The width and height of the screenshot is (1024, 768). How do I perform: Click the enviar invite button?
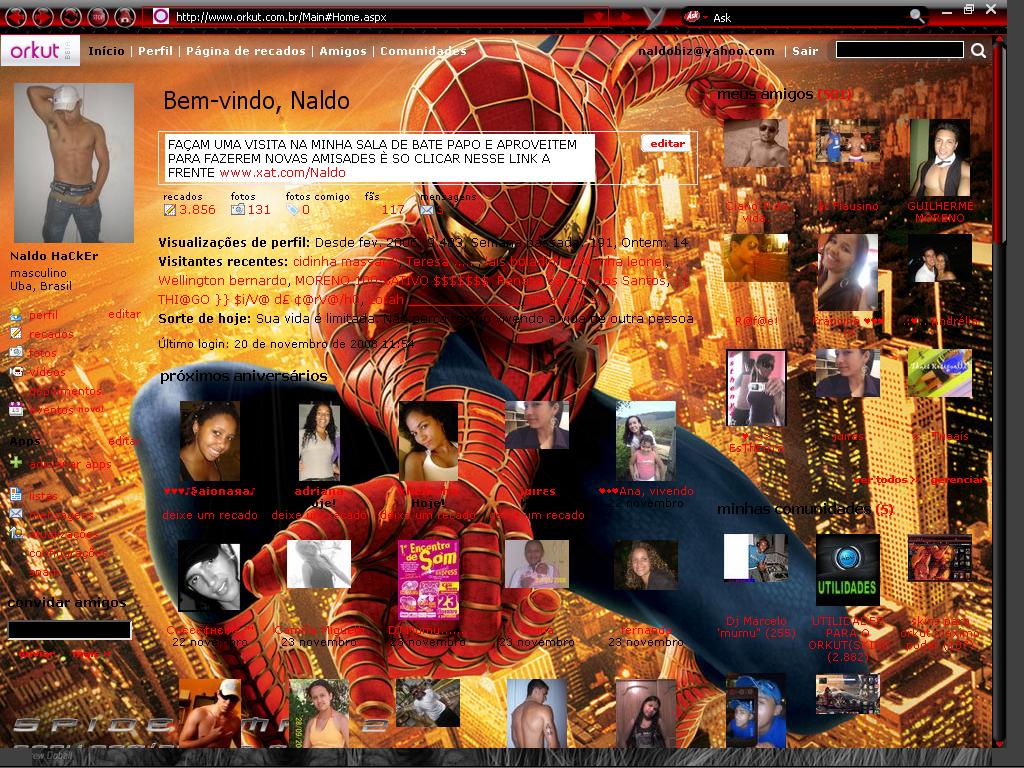(x=37, y=654)
